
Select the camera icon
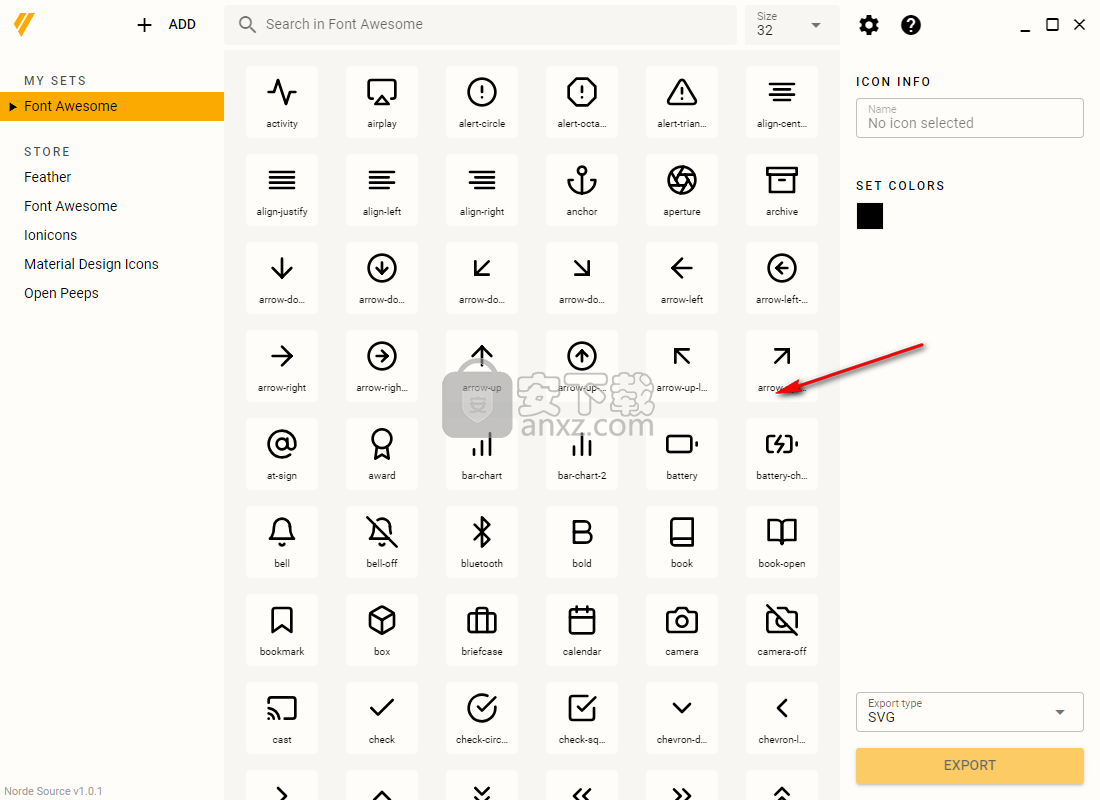tap(682, 629)
